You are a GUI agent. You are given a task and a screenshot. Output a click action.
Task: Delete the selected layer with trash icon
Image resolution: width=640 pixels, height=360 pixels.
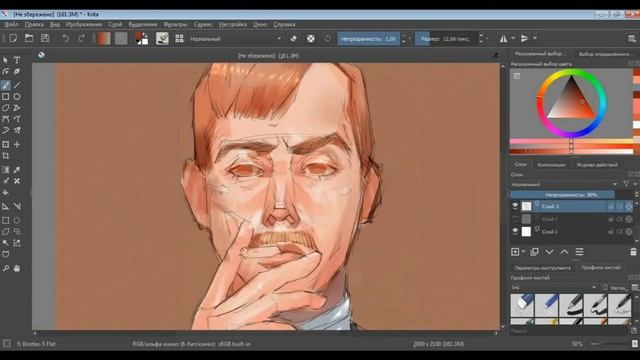(x=633, y=252)
